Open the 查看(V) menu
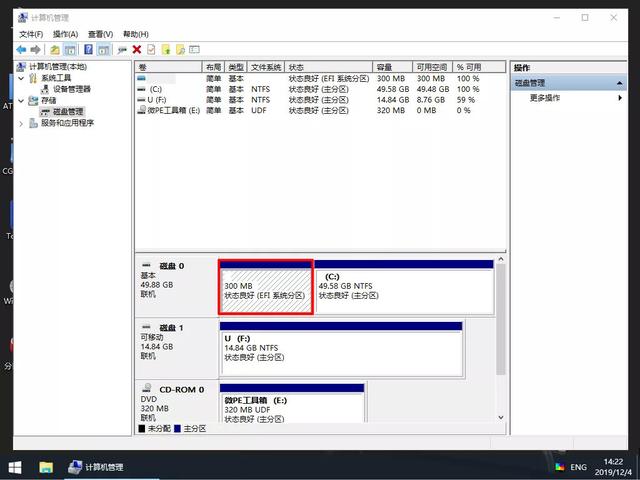The image size is (640, 480). pyautogui.click(x=100, y=34)
